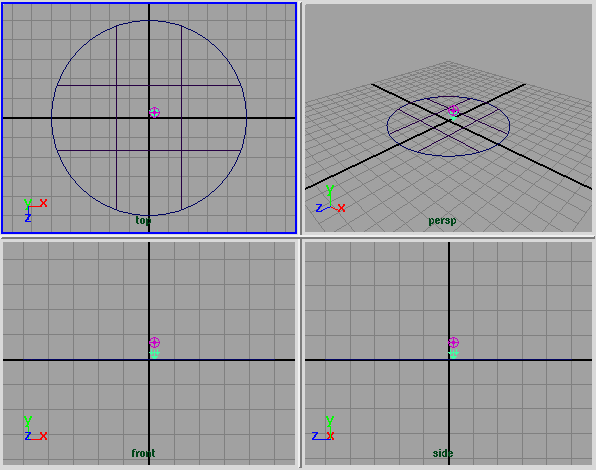The width and height of the screenshot is (596, 470).
Task: Click the XYZ axis indicator in persp view
Action: 330,199
